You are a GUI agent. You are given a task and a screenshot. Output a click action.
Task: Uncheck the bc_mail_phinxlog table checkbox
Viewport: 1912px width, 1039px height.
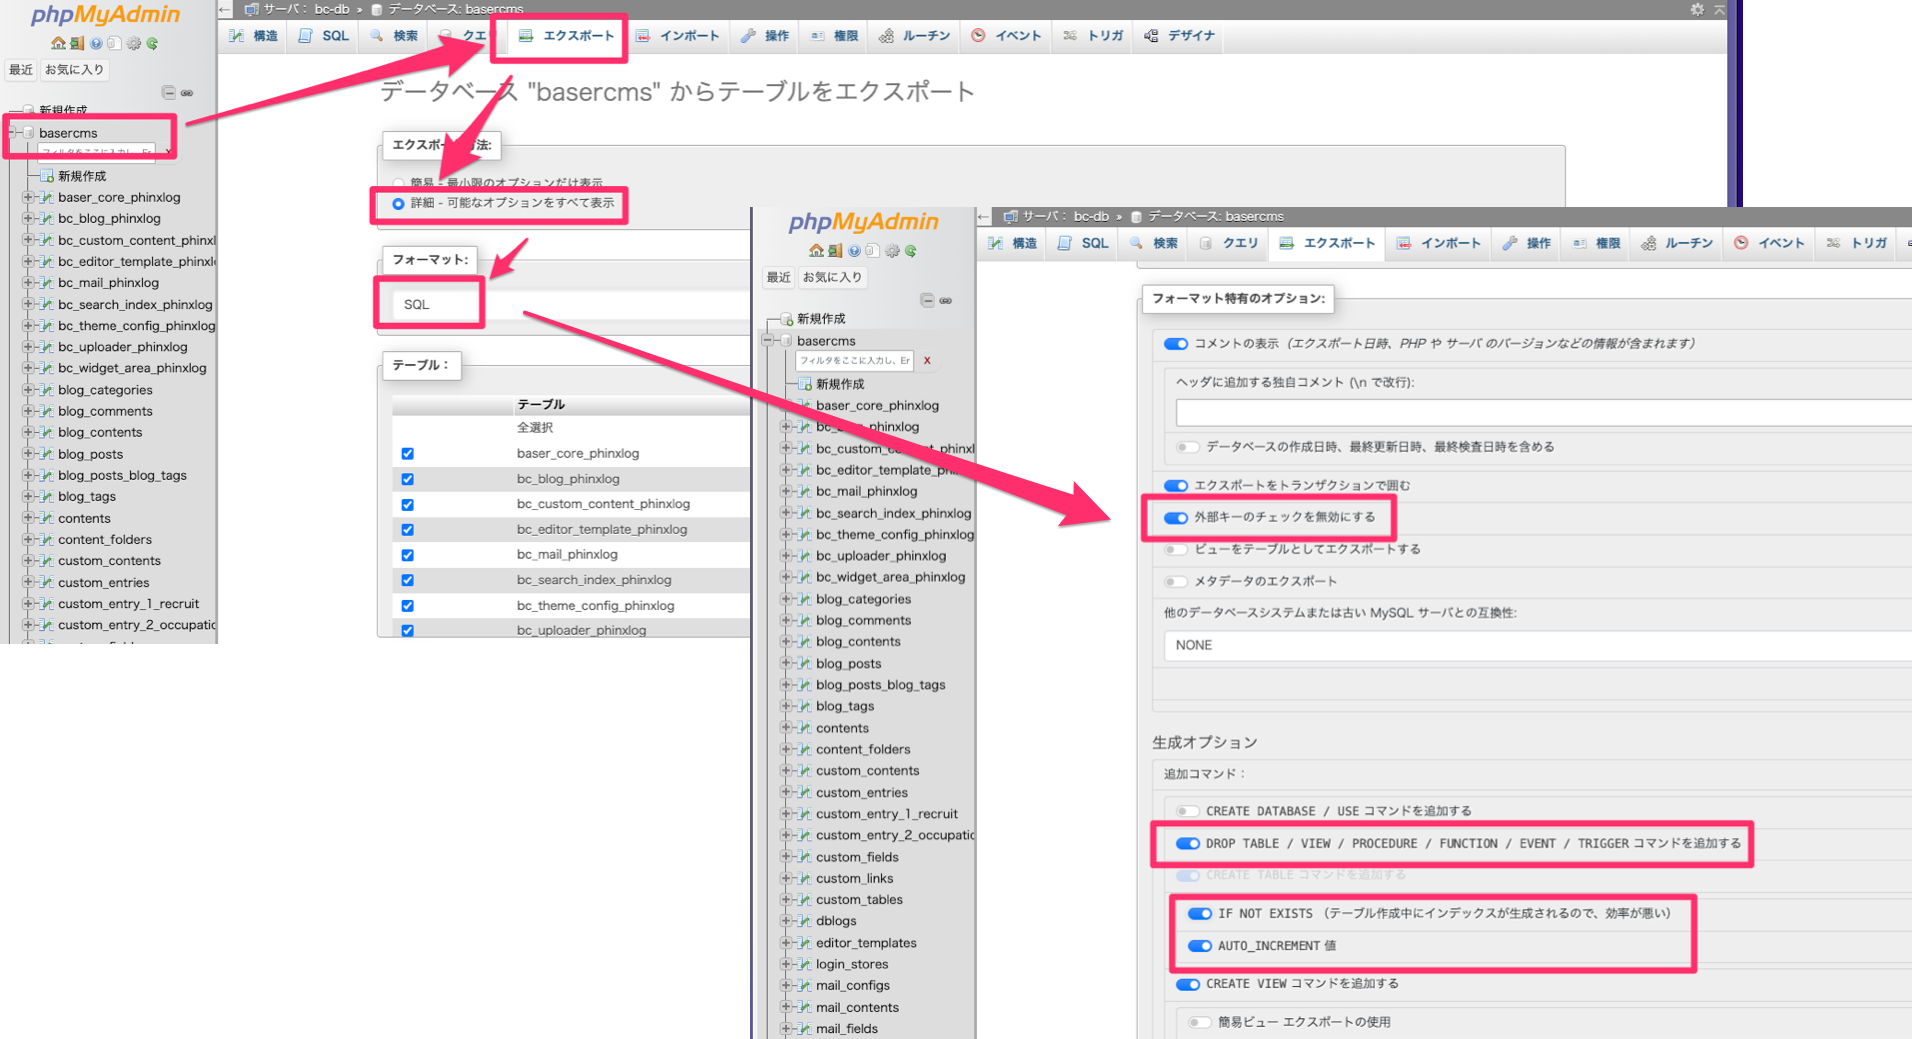coord(407,555)
